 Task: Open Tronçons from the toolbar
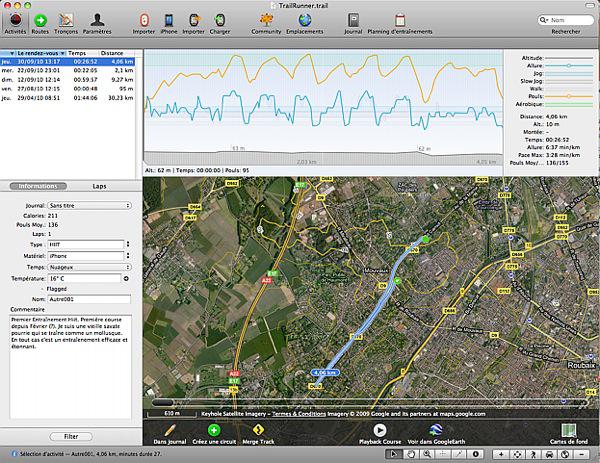pos(66,20)
